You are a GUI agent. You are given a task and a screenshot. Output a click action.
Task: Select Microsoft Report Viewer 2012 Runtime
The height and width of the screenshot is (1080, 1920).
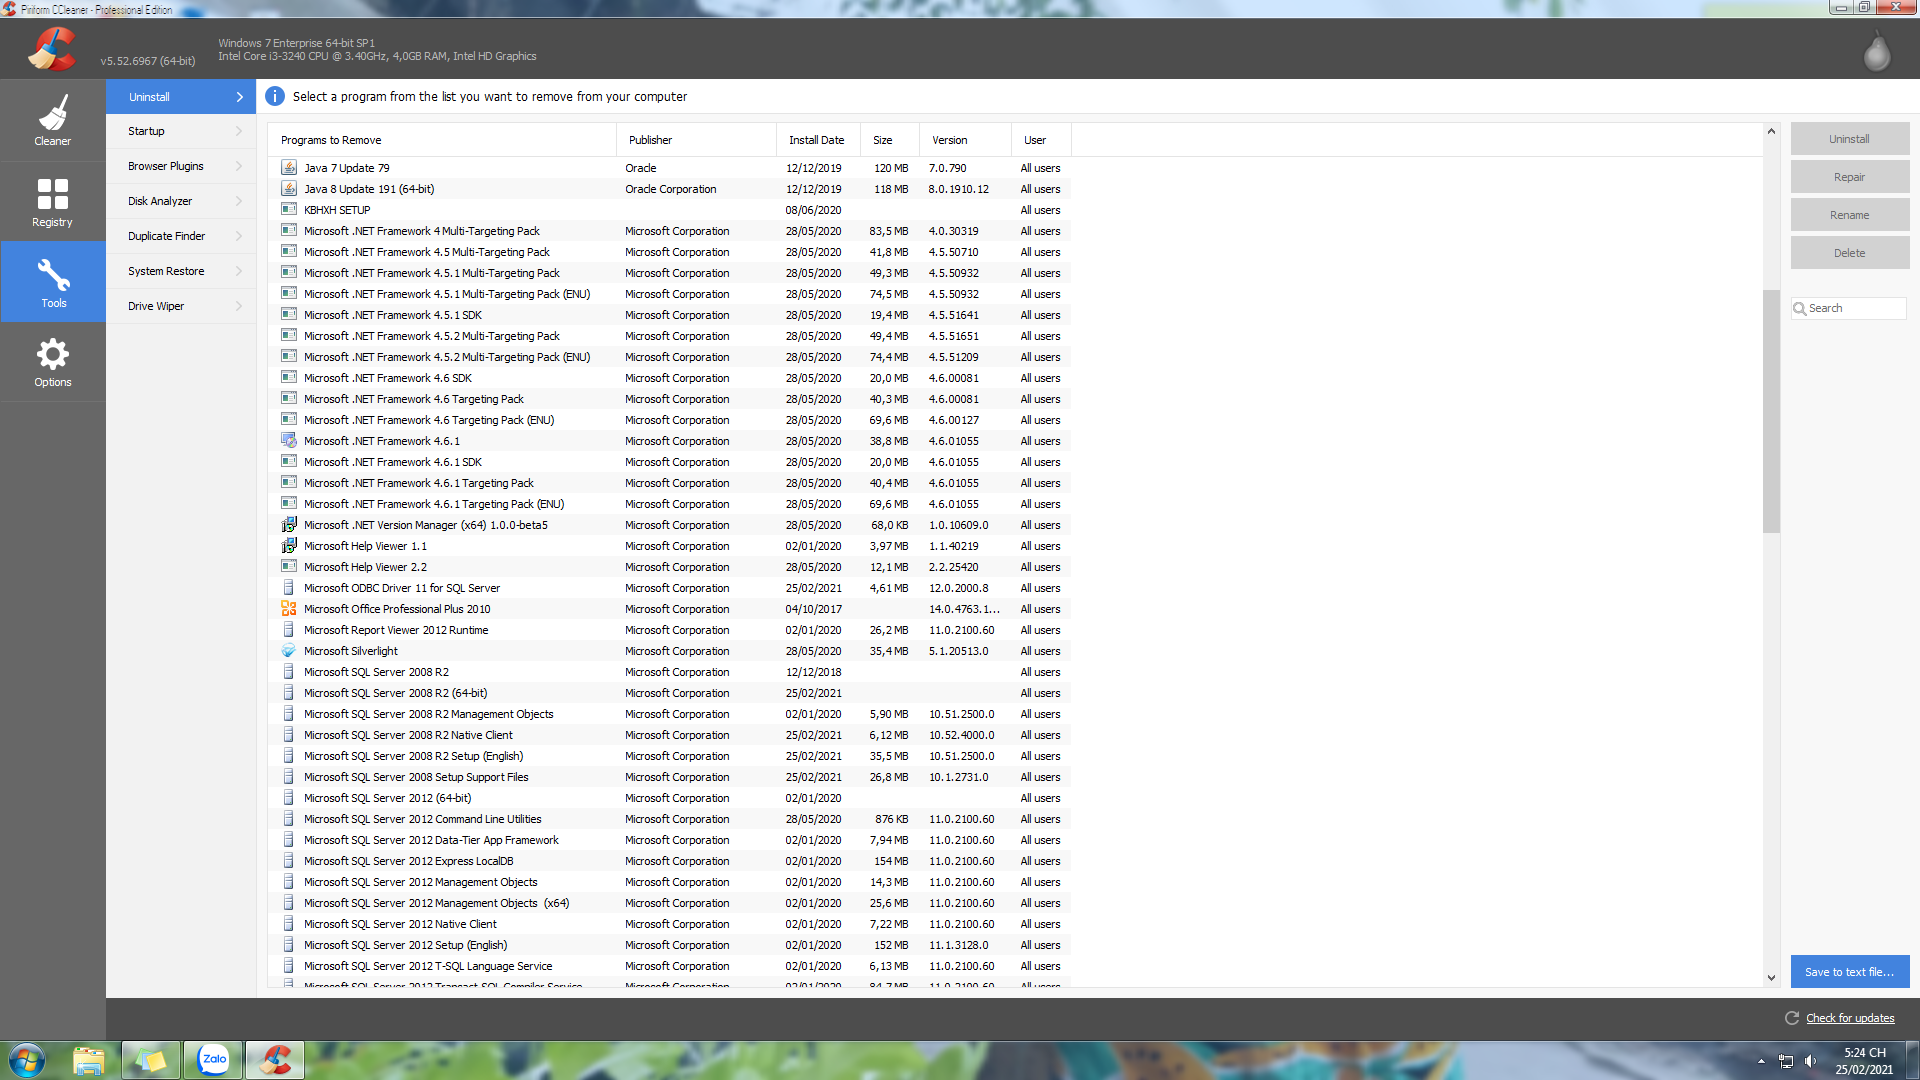(670, 630)
